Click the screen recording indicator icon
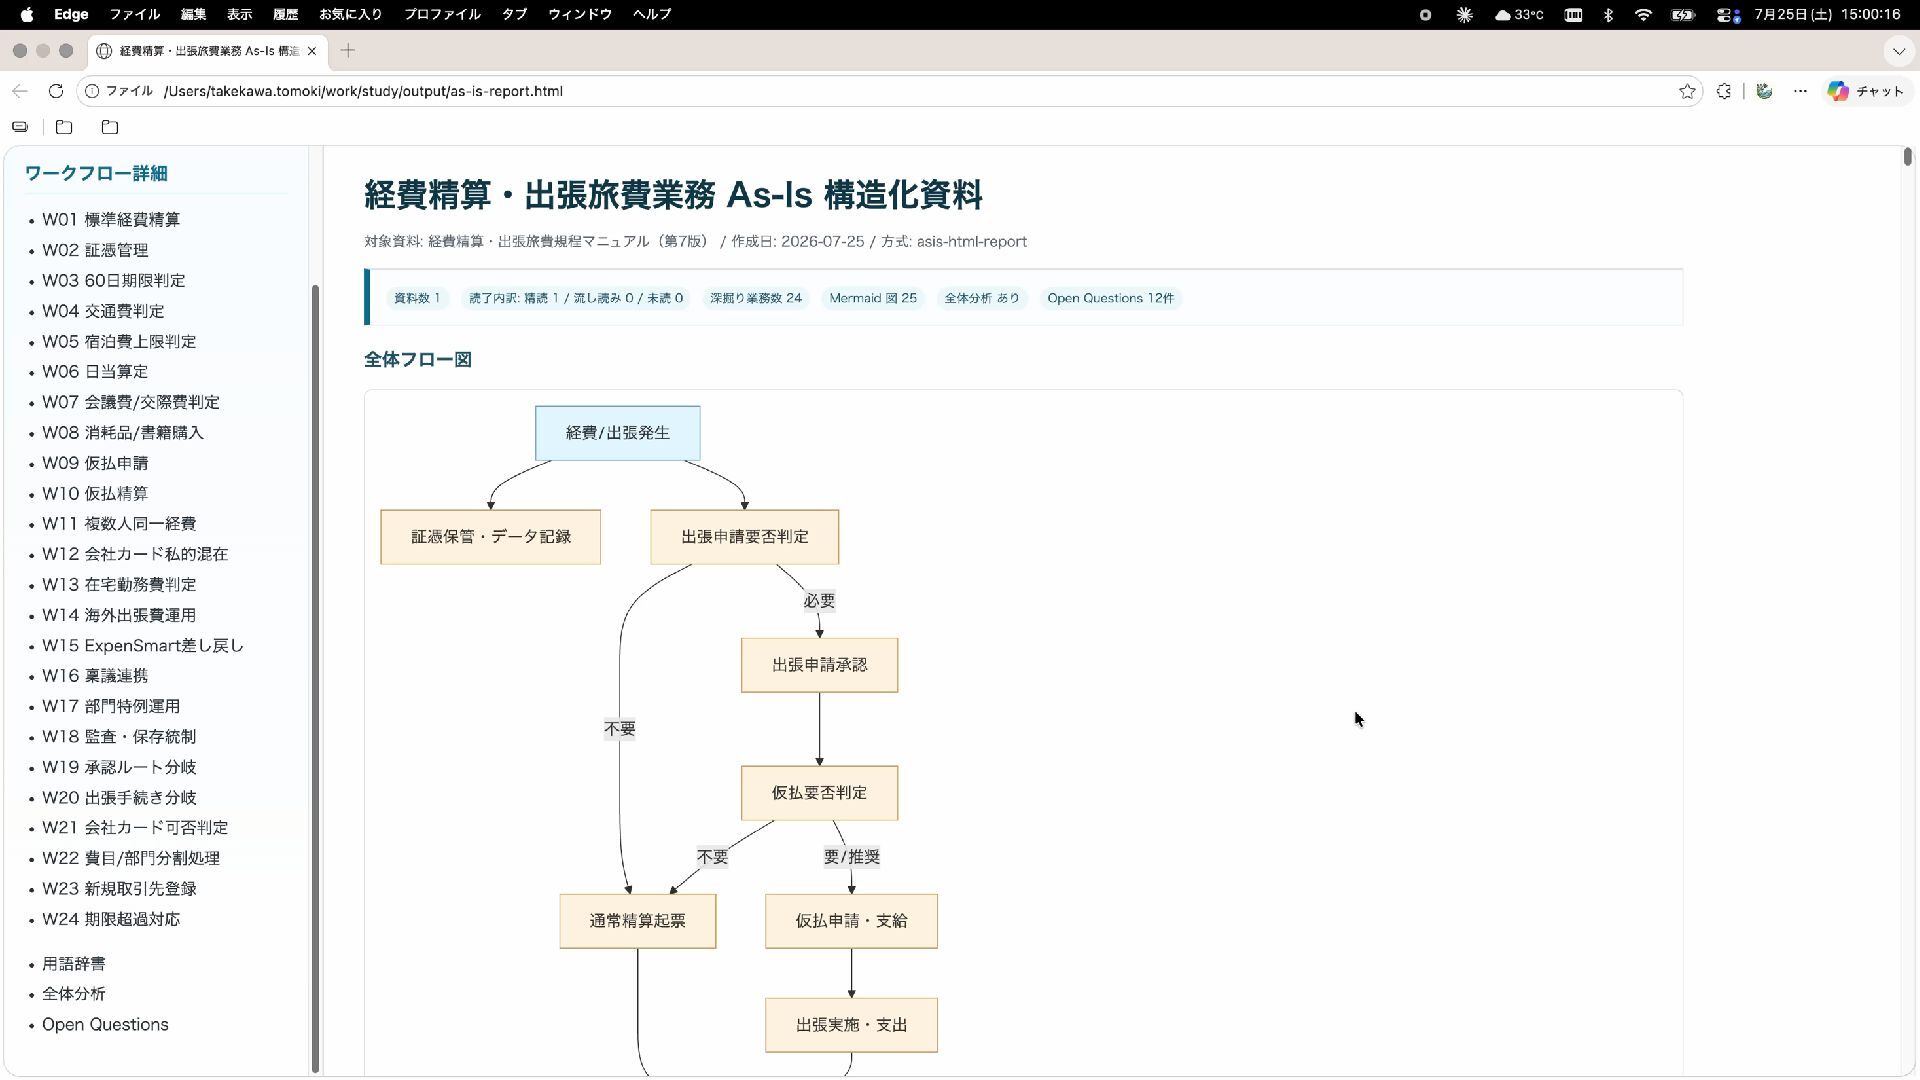The width and height of the screenshot is (1920, 1080). click(x=1425, y=15)
